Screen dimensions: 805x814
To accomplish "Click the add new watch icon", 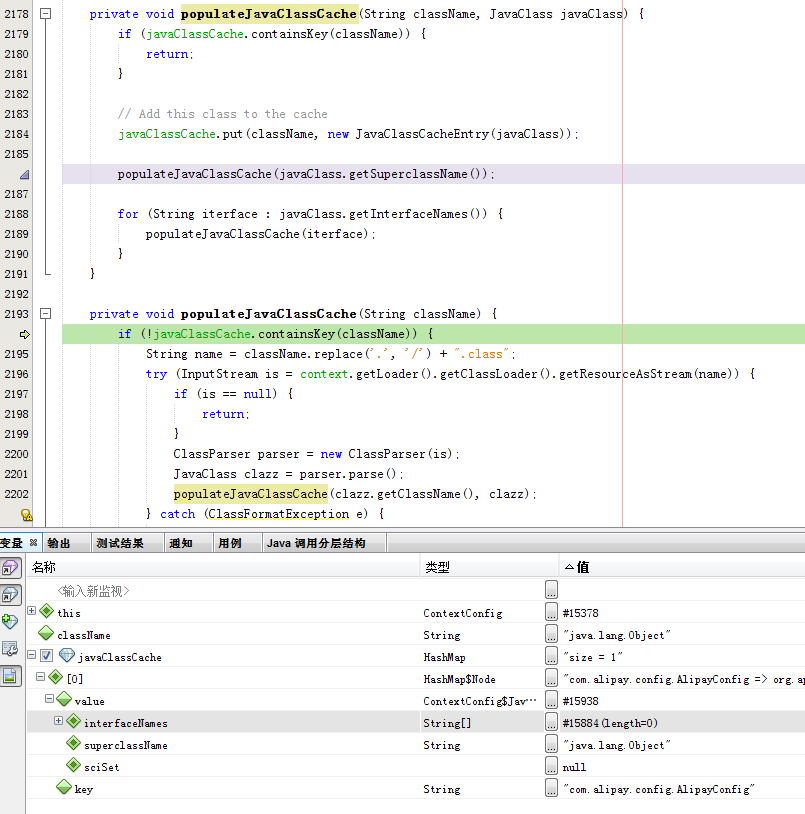I will click(10, 621).
